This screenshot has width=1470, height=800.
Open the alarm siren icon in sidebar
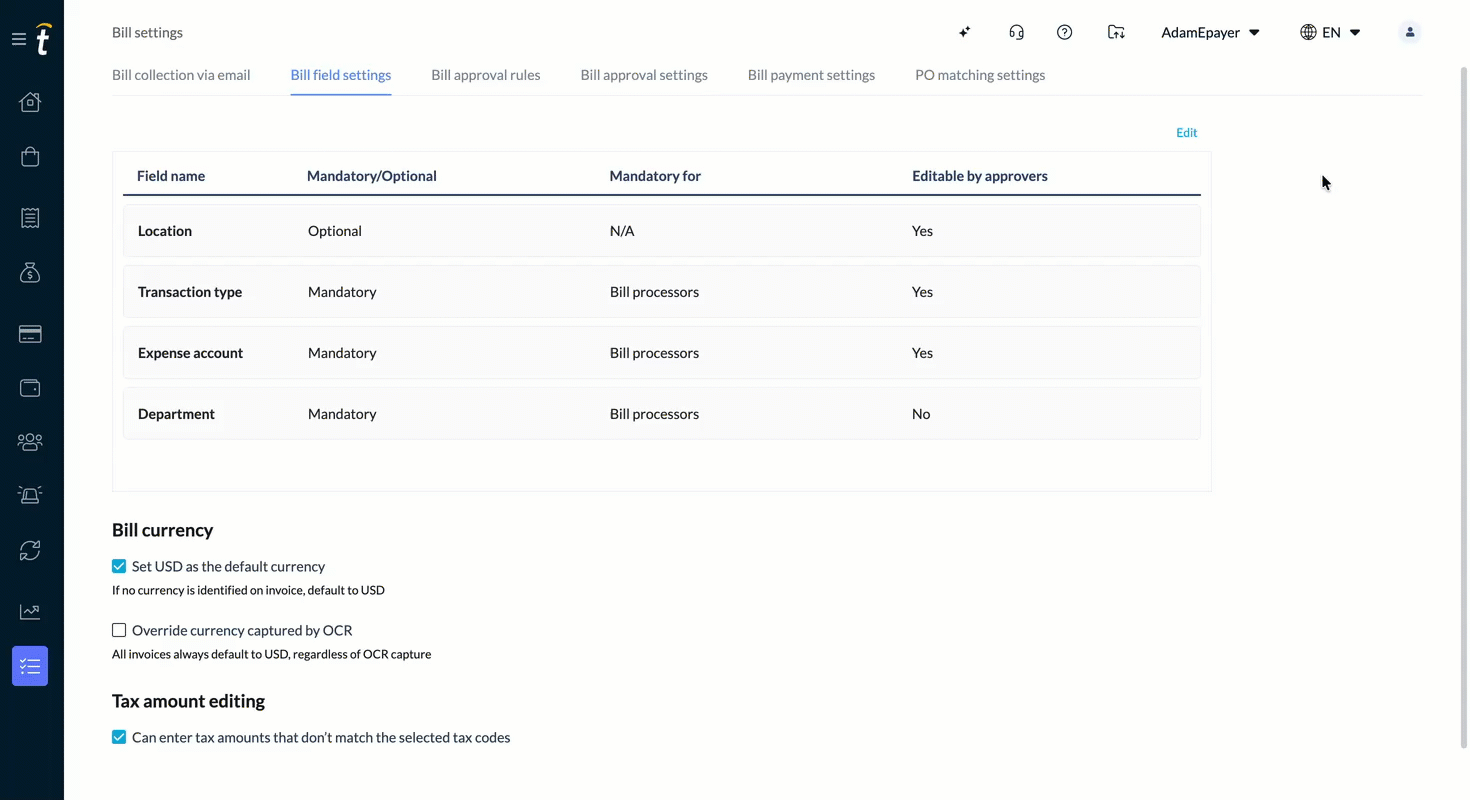click(30, 495)
